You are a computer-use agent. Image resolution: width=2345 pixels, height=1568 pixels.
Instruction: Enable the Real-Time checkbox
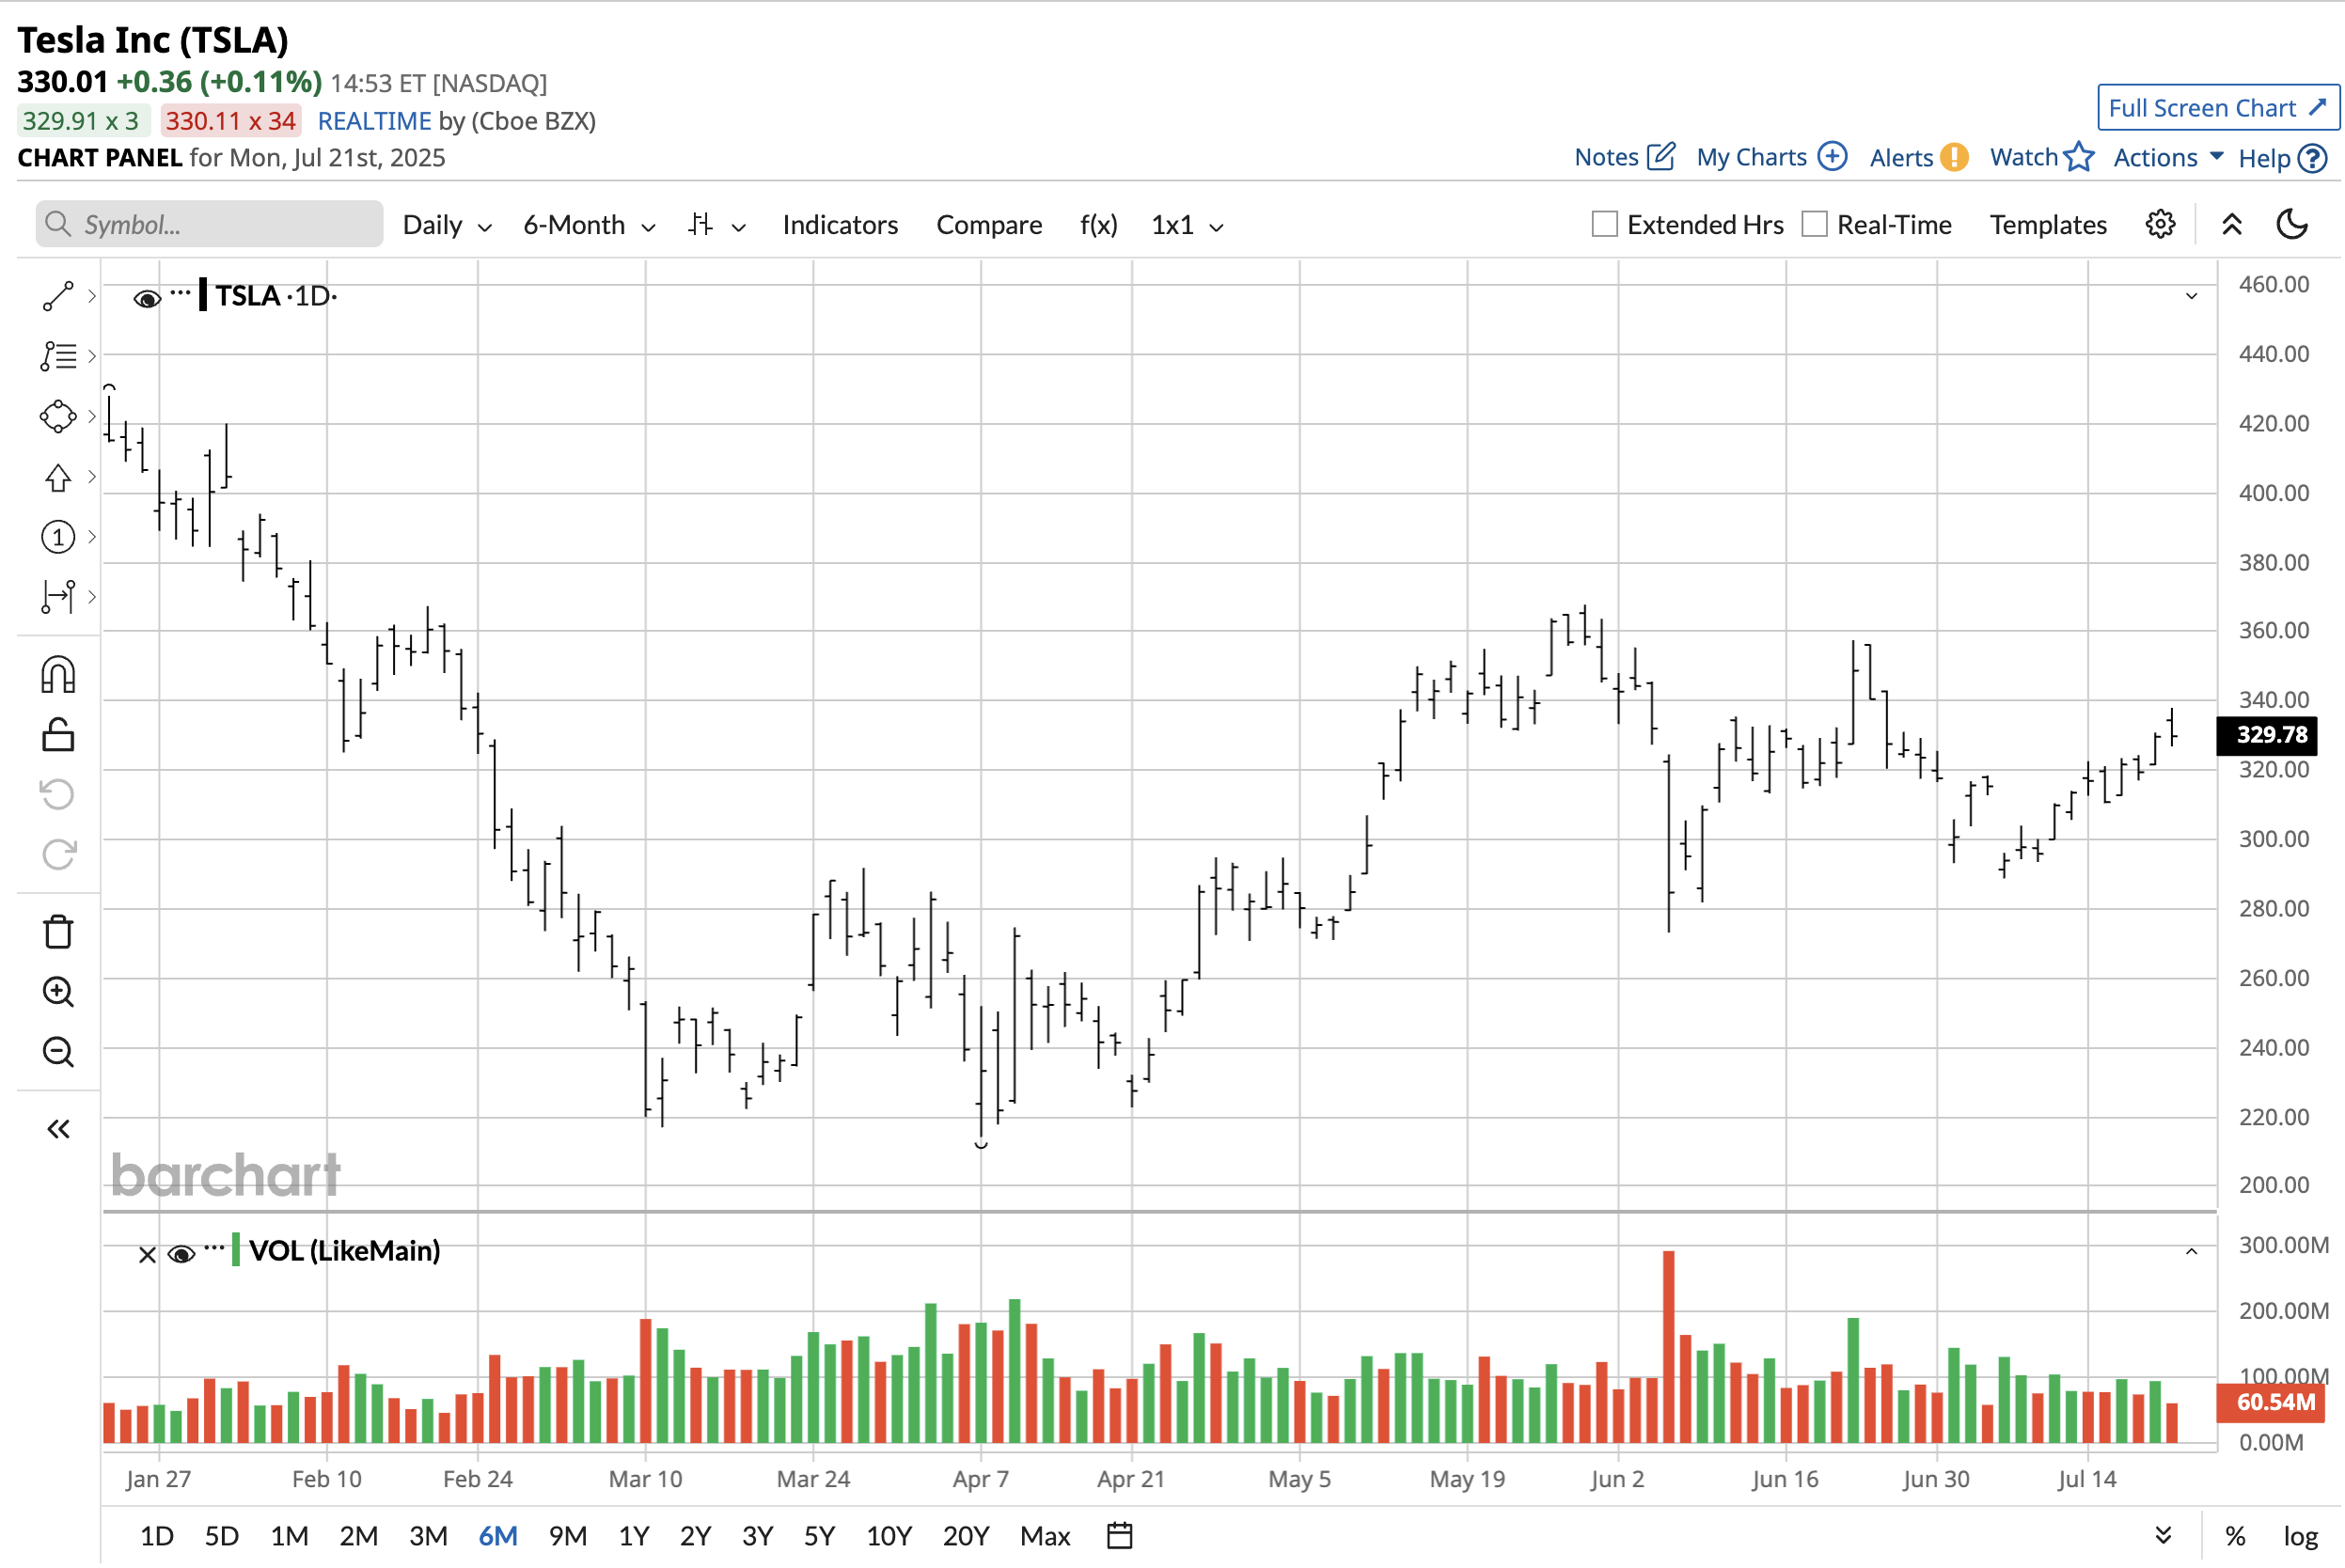point(1814,224)
